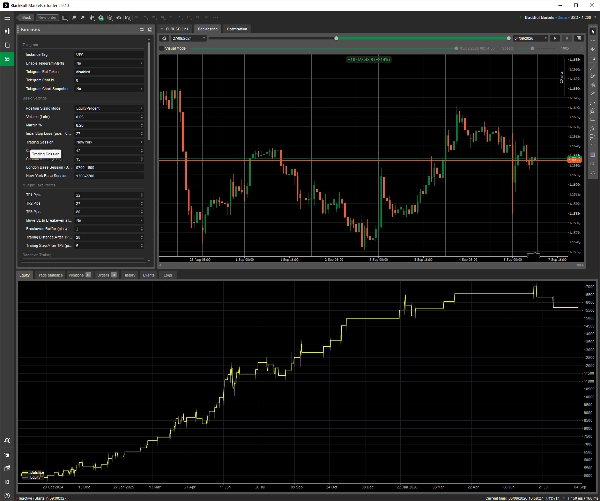Screen dimensions: 600x501
Task: Click the third icon in right drawing toolbar
Action: point(593,50)
